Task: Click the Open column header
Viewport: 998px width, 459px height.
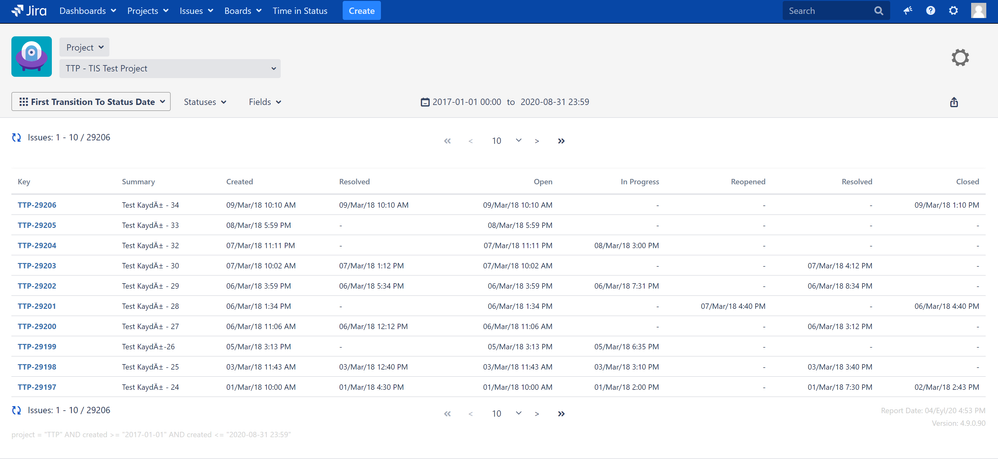Action: pos(543,181)
